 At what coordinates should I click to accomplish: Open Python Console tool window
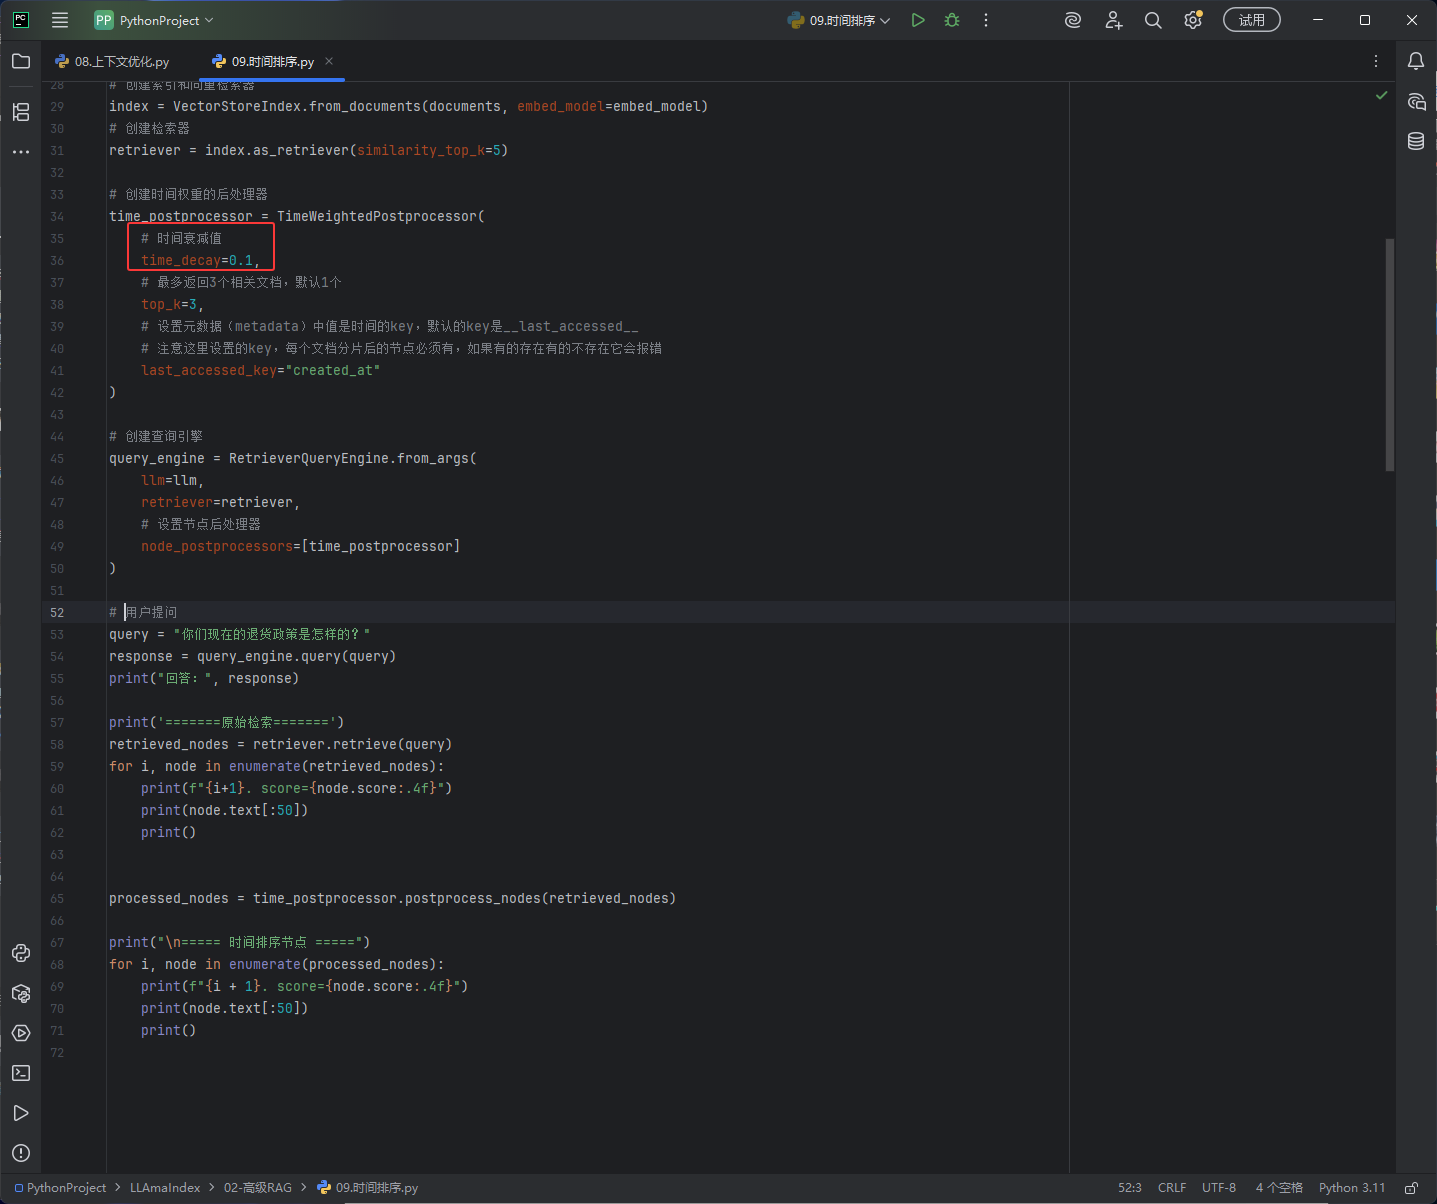21,953
